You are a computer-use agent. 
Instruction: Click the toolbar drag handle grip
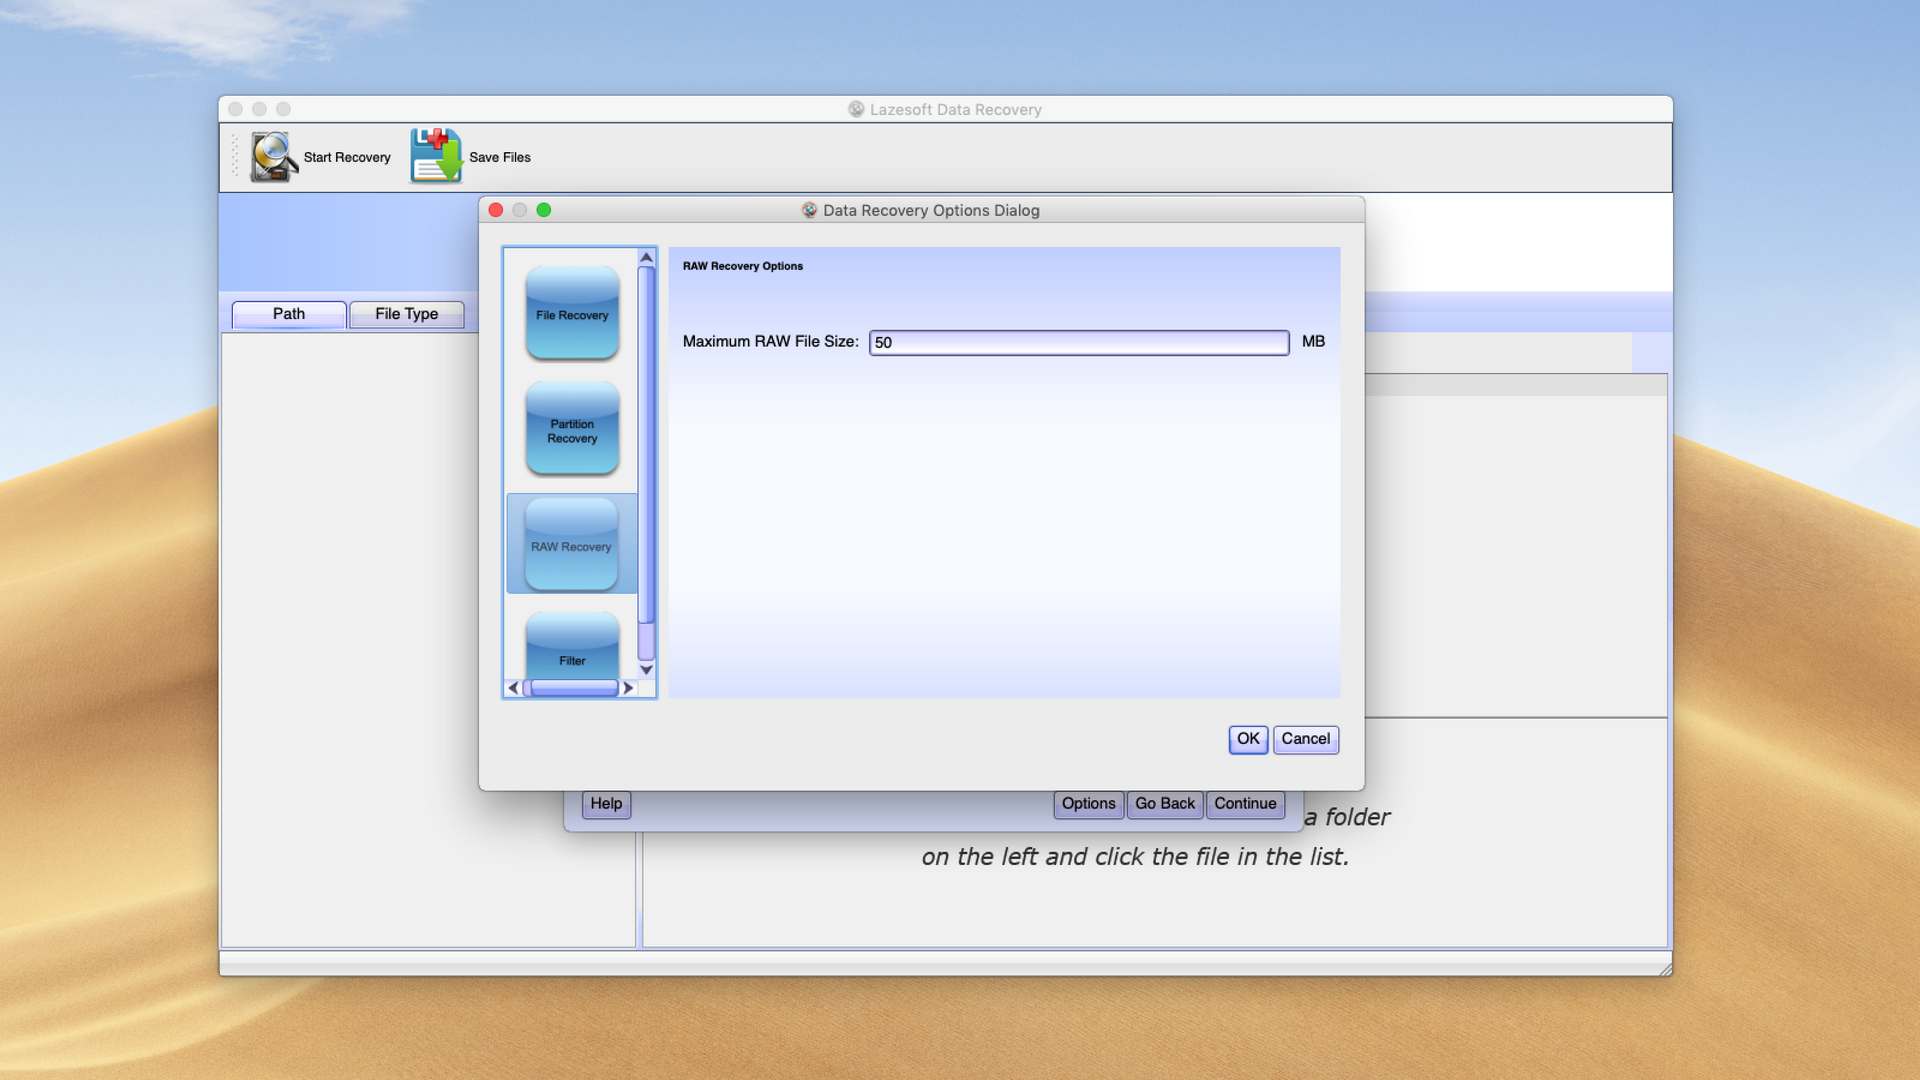pos(235,157)
